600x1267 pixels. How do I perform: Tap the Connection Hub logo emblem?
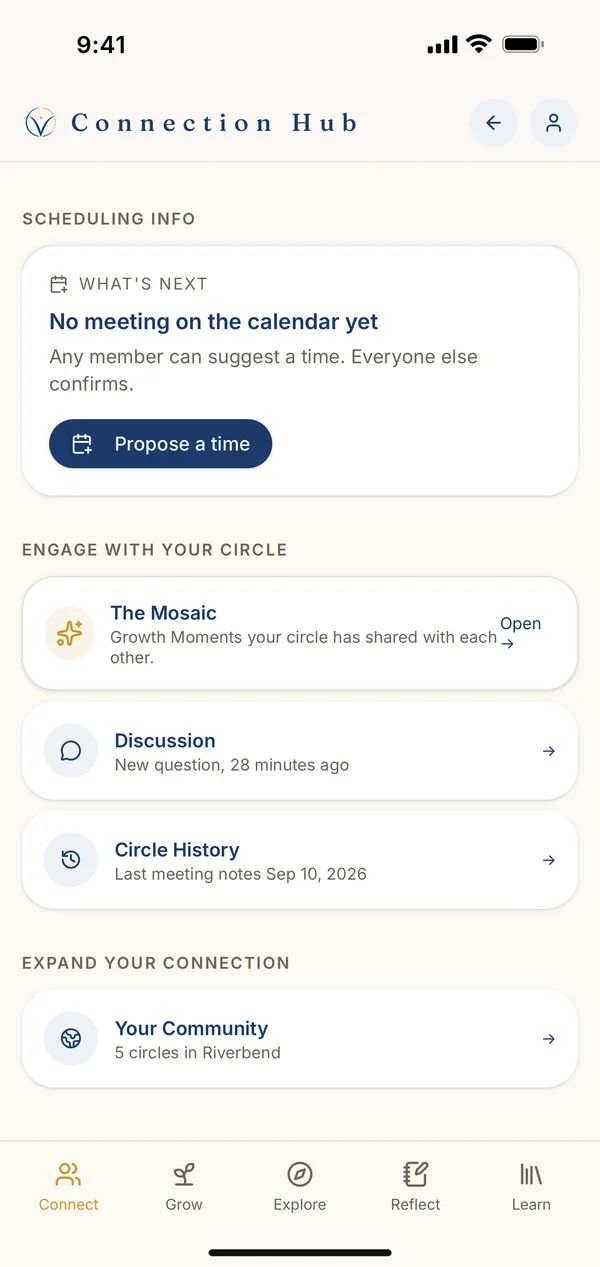click(40, 123)
